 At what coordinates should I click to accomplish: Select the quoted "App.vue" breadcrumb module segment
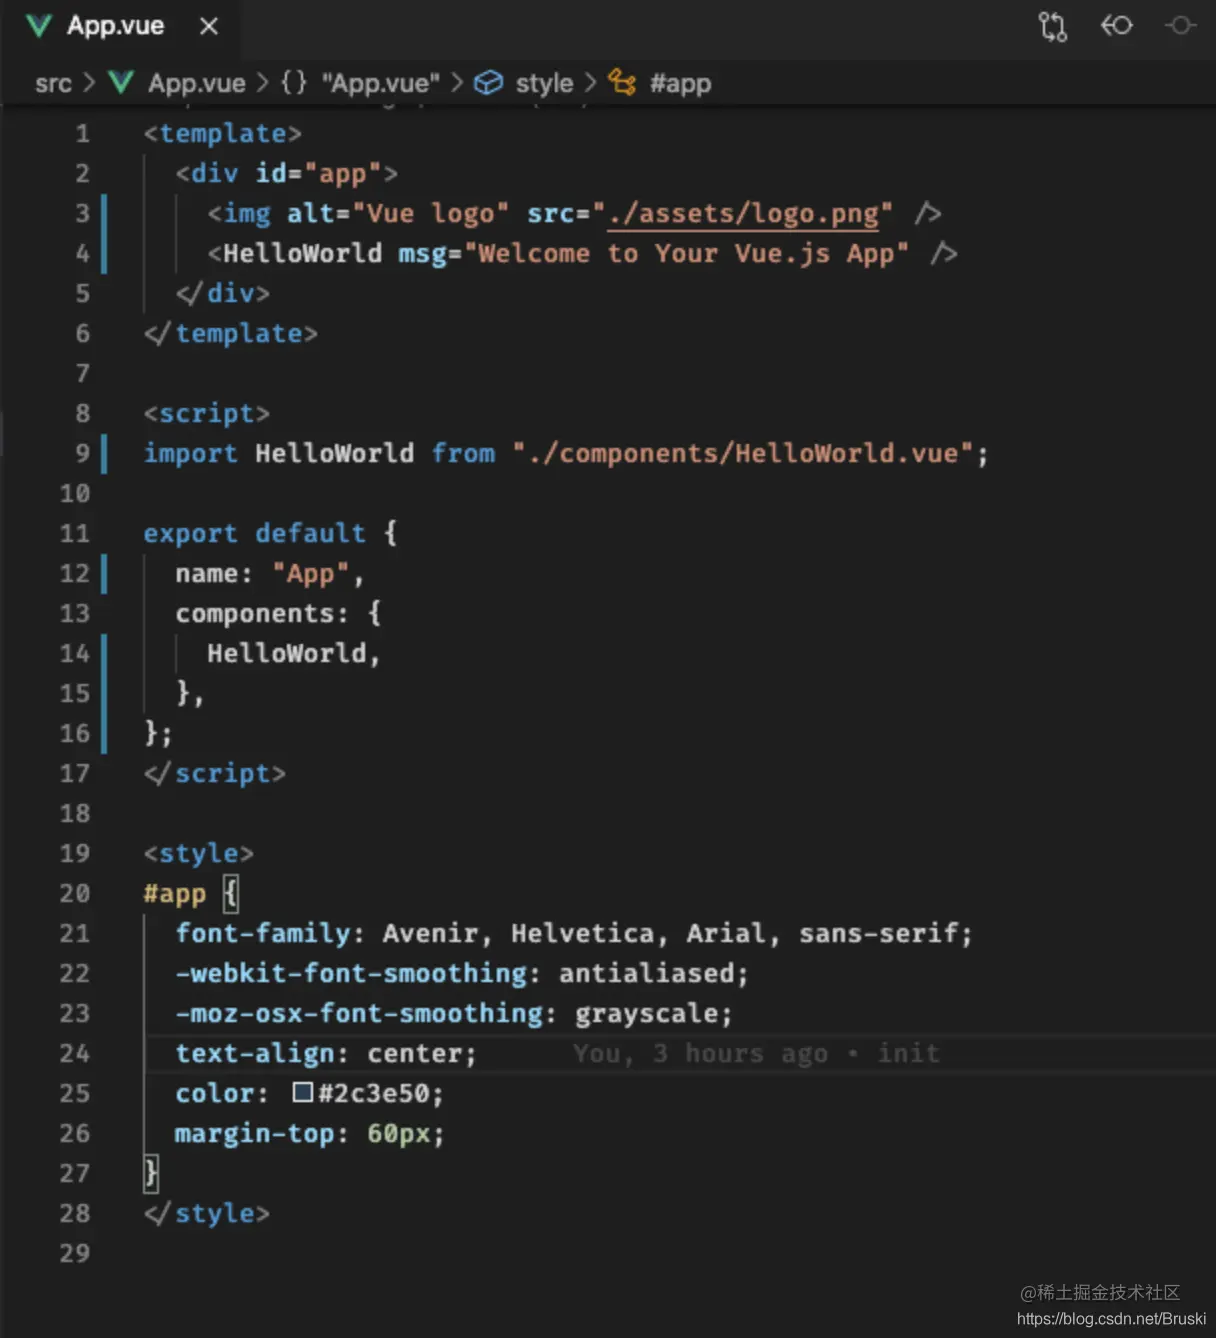(x=380, y=83)
